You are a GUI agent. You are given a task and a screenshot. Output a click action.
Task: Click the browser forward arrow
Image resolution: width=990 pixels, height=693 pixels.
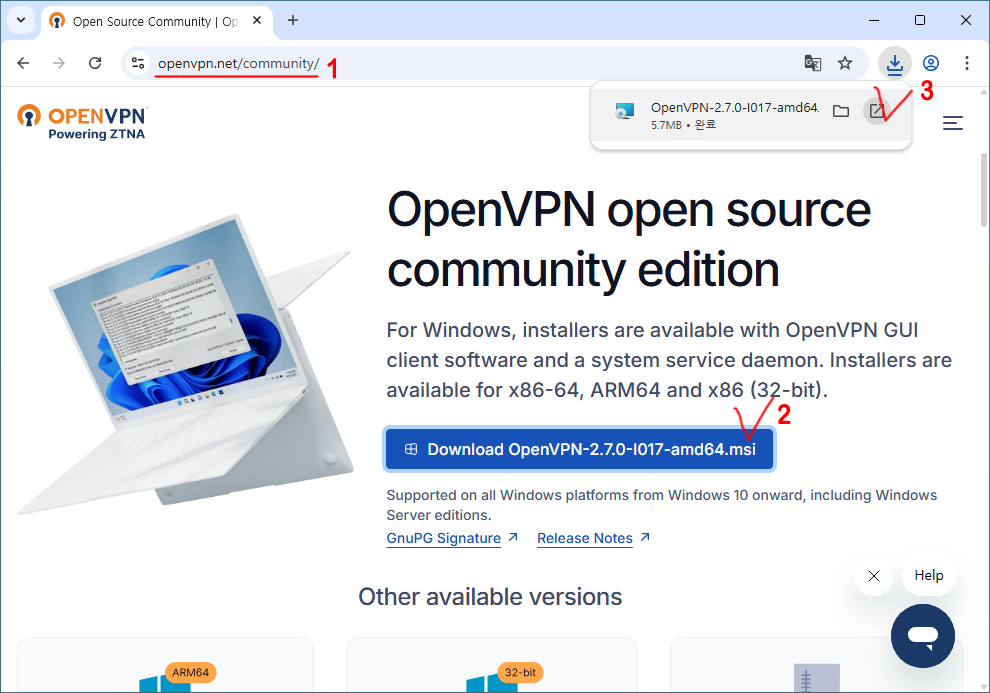pyautogui.click(x=59, y=63)
